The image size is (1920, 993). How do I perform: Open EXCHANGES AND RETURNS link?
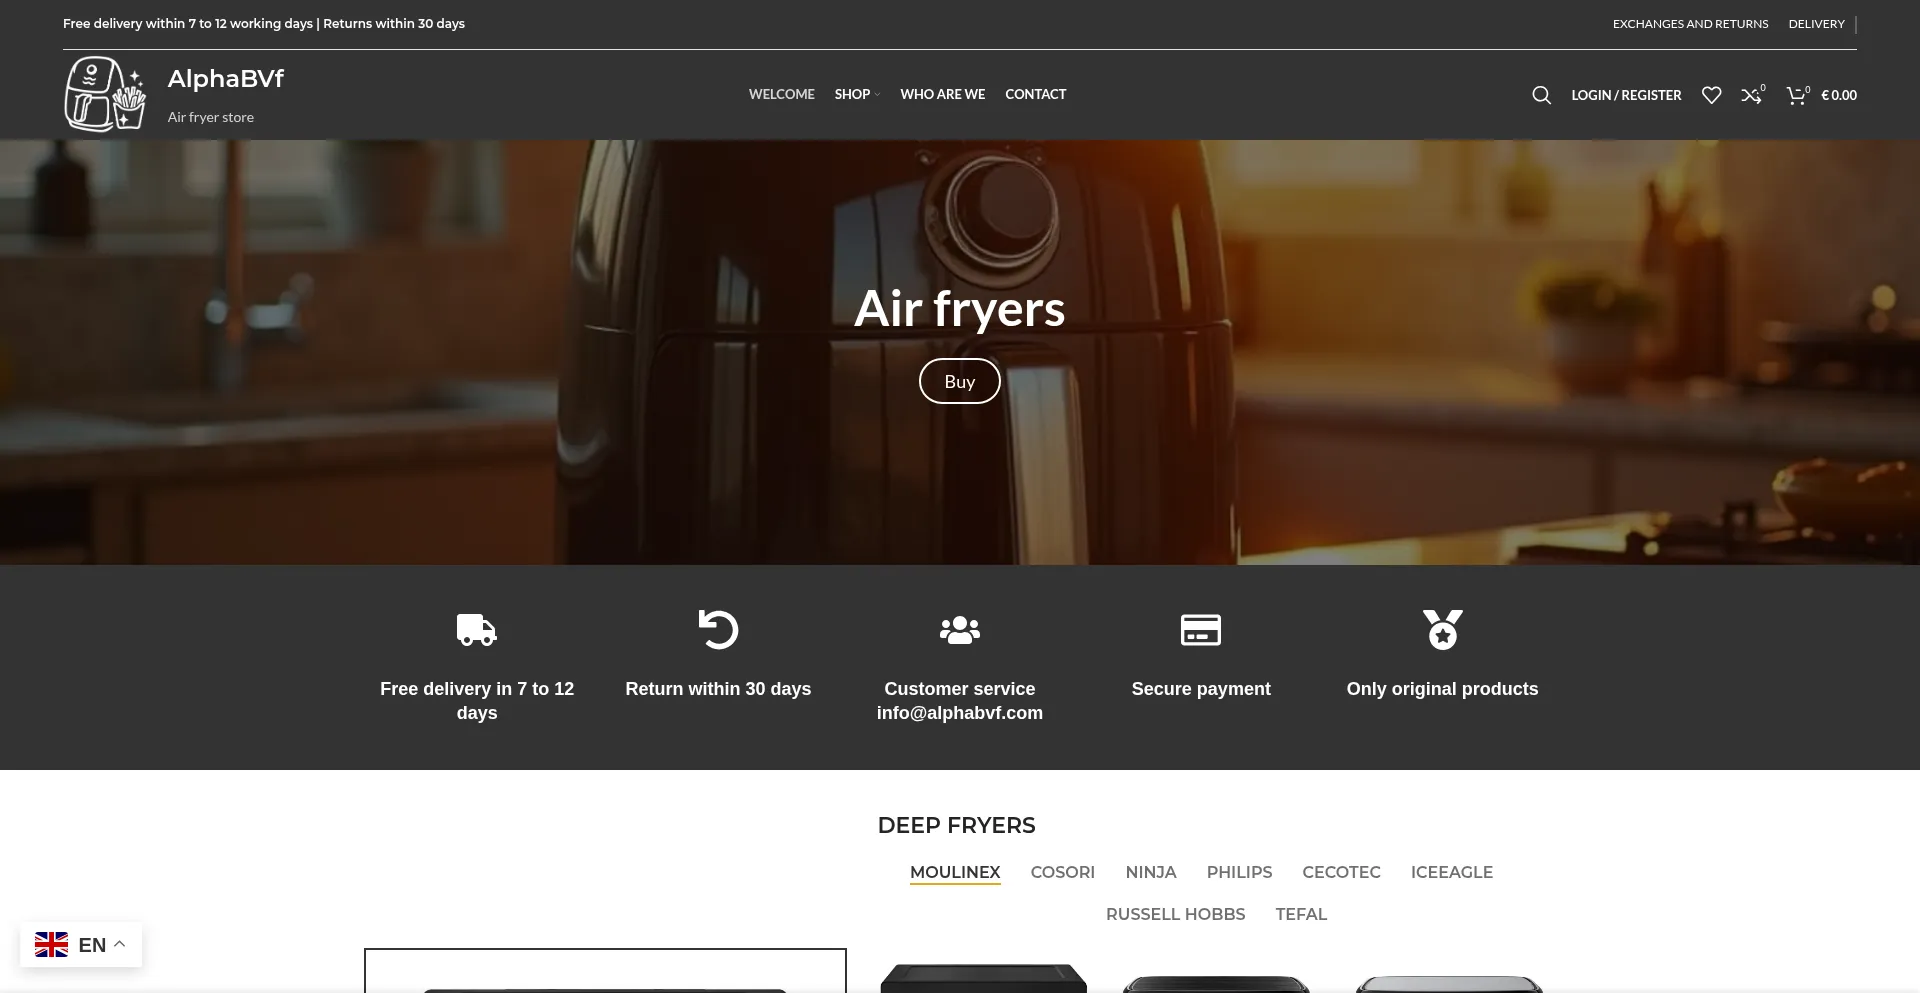1690,24
